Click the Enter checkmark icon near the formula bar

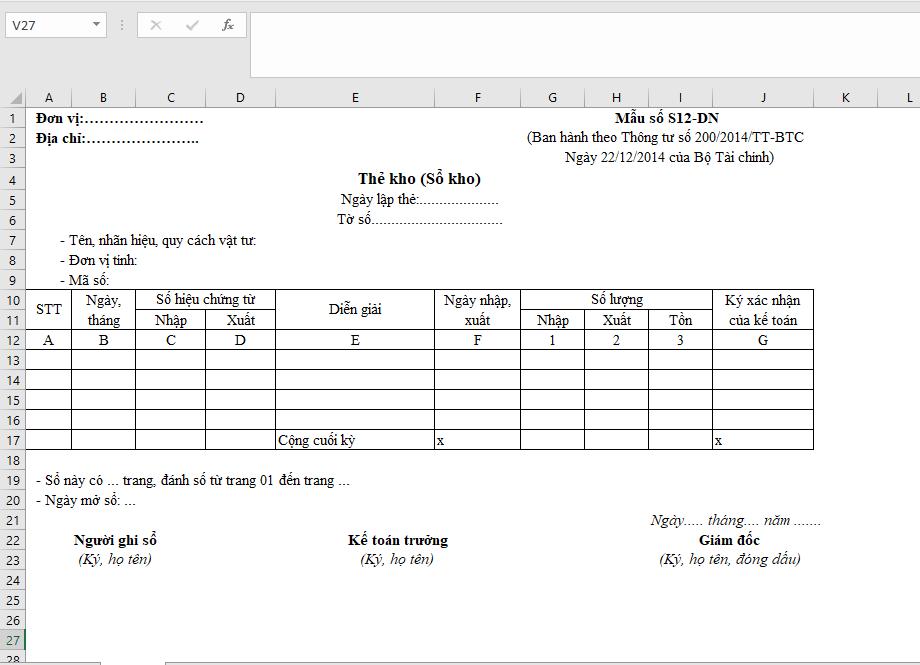190,25
